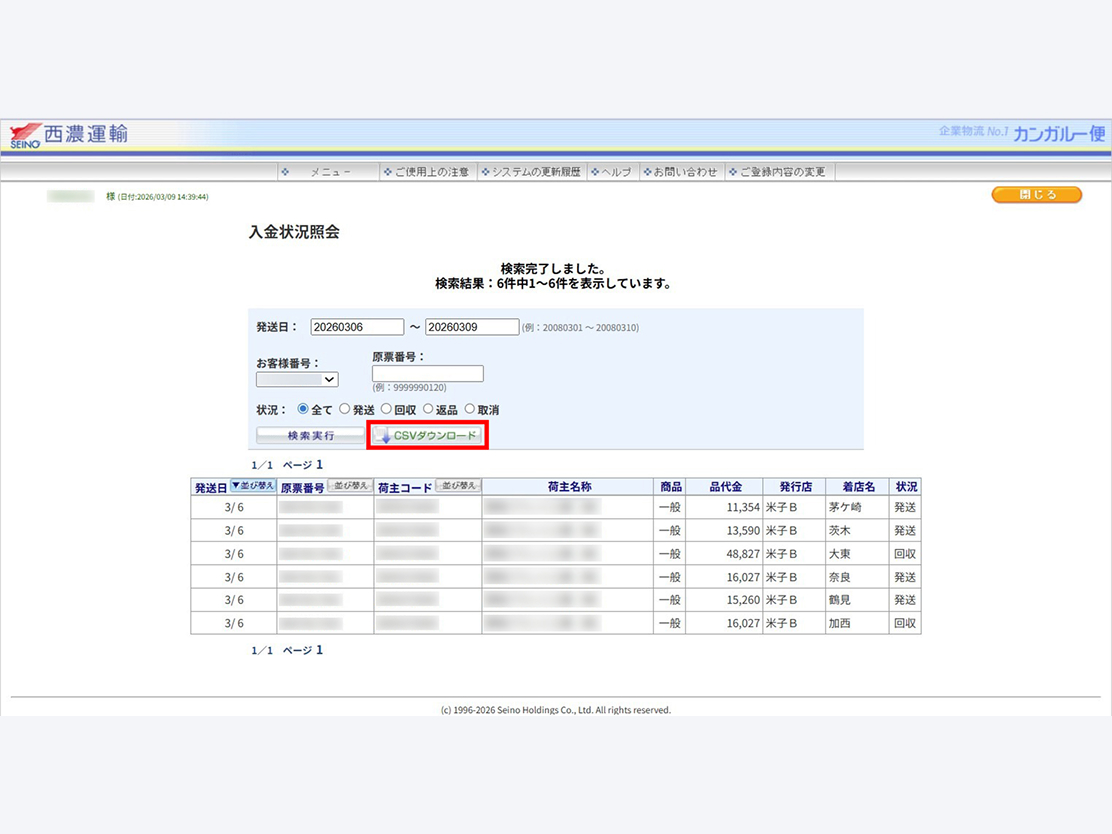
Task: Click the 検索完了しました message
Action: (x=553, y=269)
